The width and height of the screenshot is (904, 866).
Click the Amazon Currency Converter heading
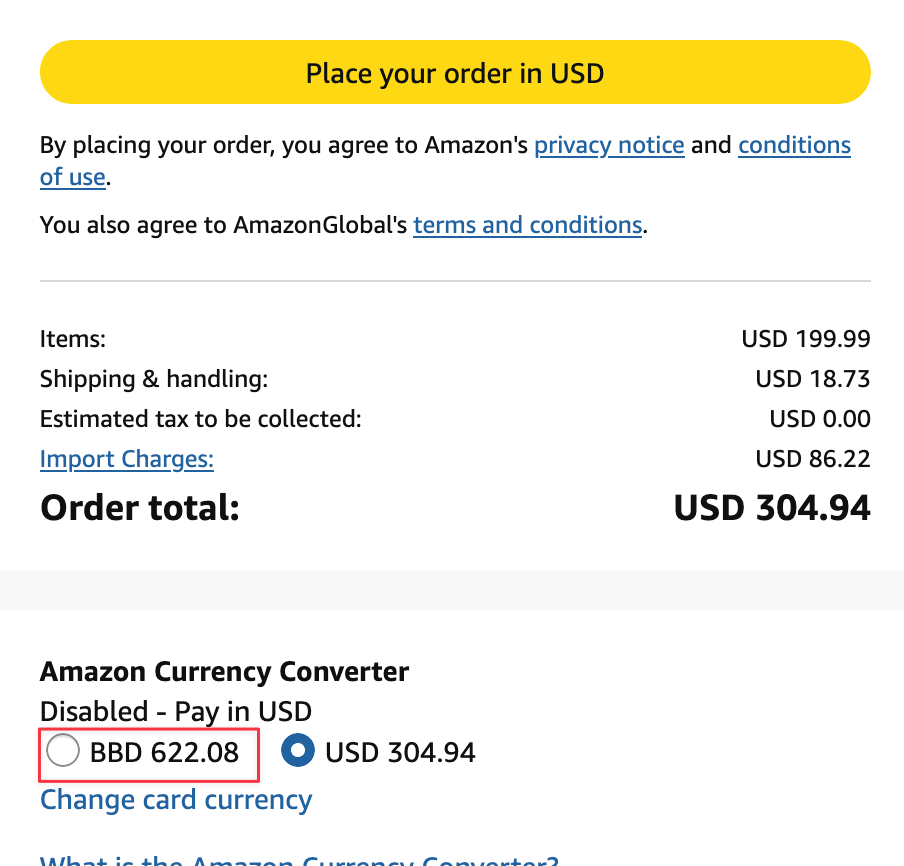click(x=224, y=672)
